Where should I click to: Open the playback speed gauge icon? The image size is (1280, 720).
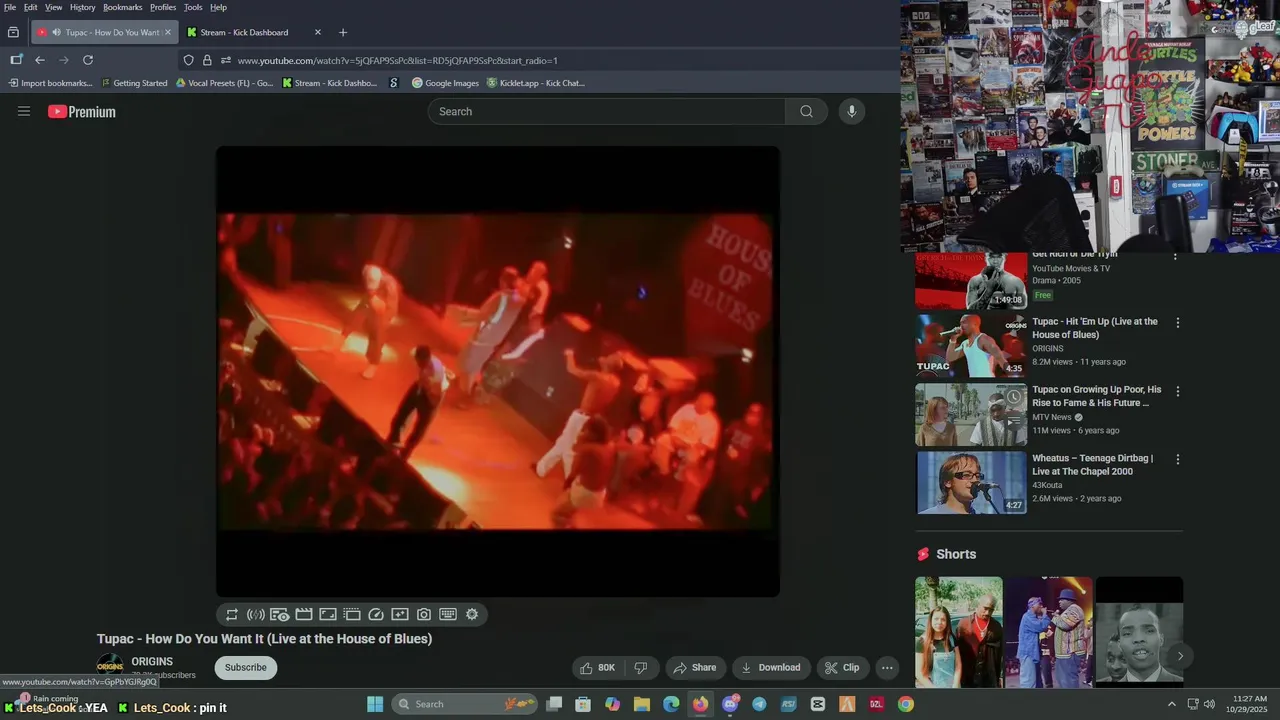(376, 615)
